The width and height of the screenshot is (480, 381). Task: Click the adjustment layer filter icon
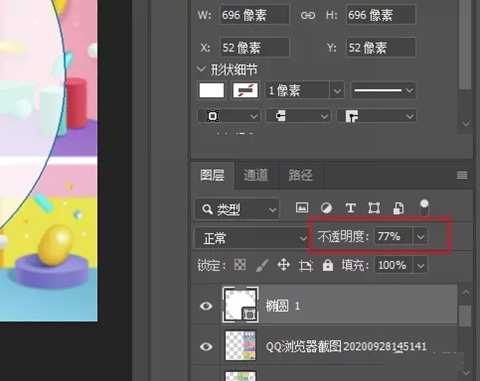point(326,208)
